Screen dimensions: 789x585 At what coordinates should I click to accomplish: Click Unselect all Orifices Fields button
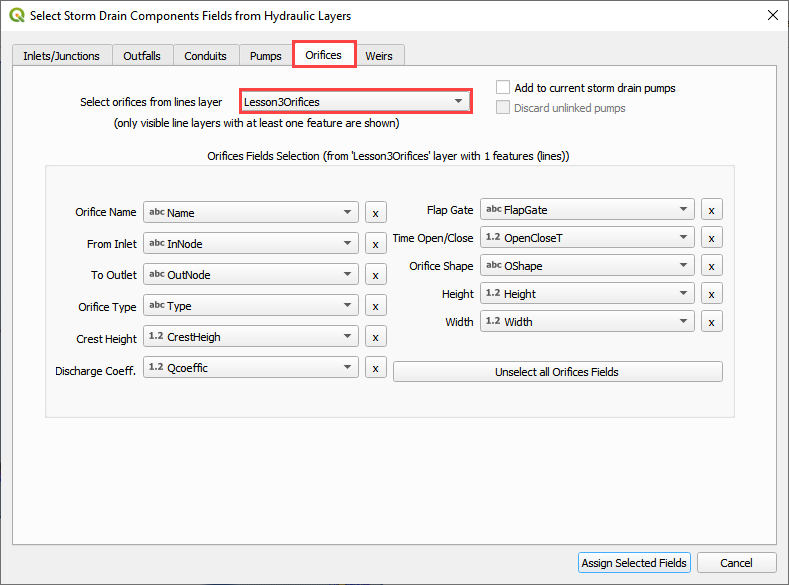point(557,372)
